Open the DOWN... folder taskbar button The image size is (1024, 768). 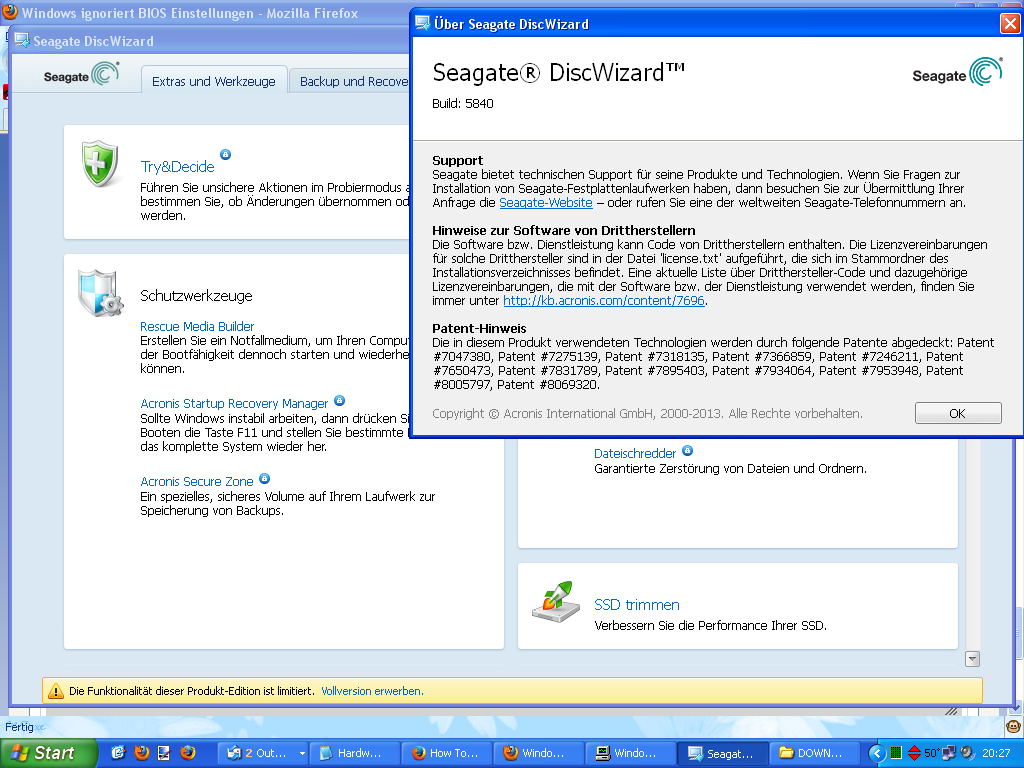click(814, 753)
